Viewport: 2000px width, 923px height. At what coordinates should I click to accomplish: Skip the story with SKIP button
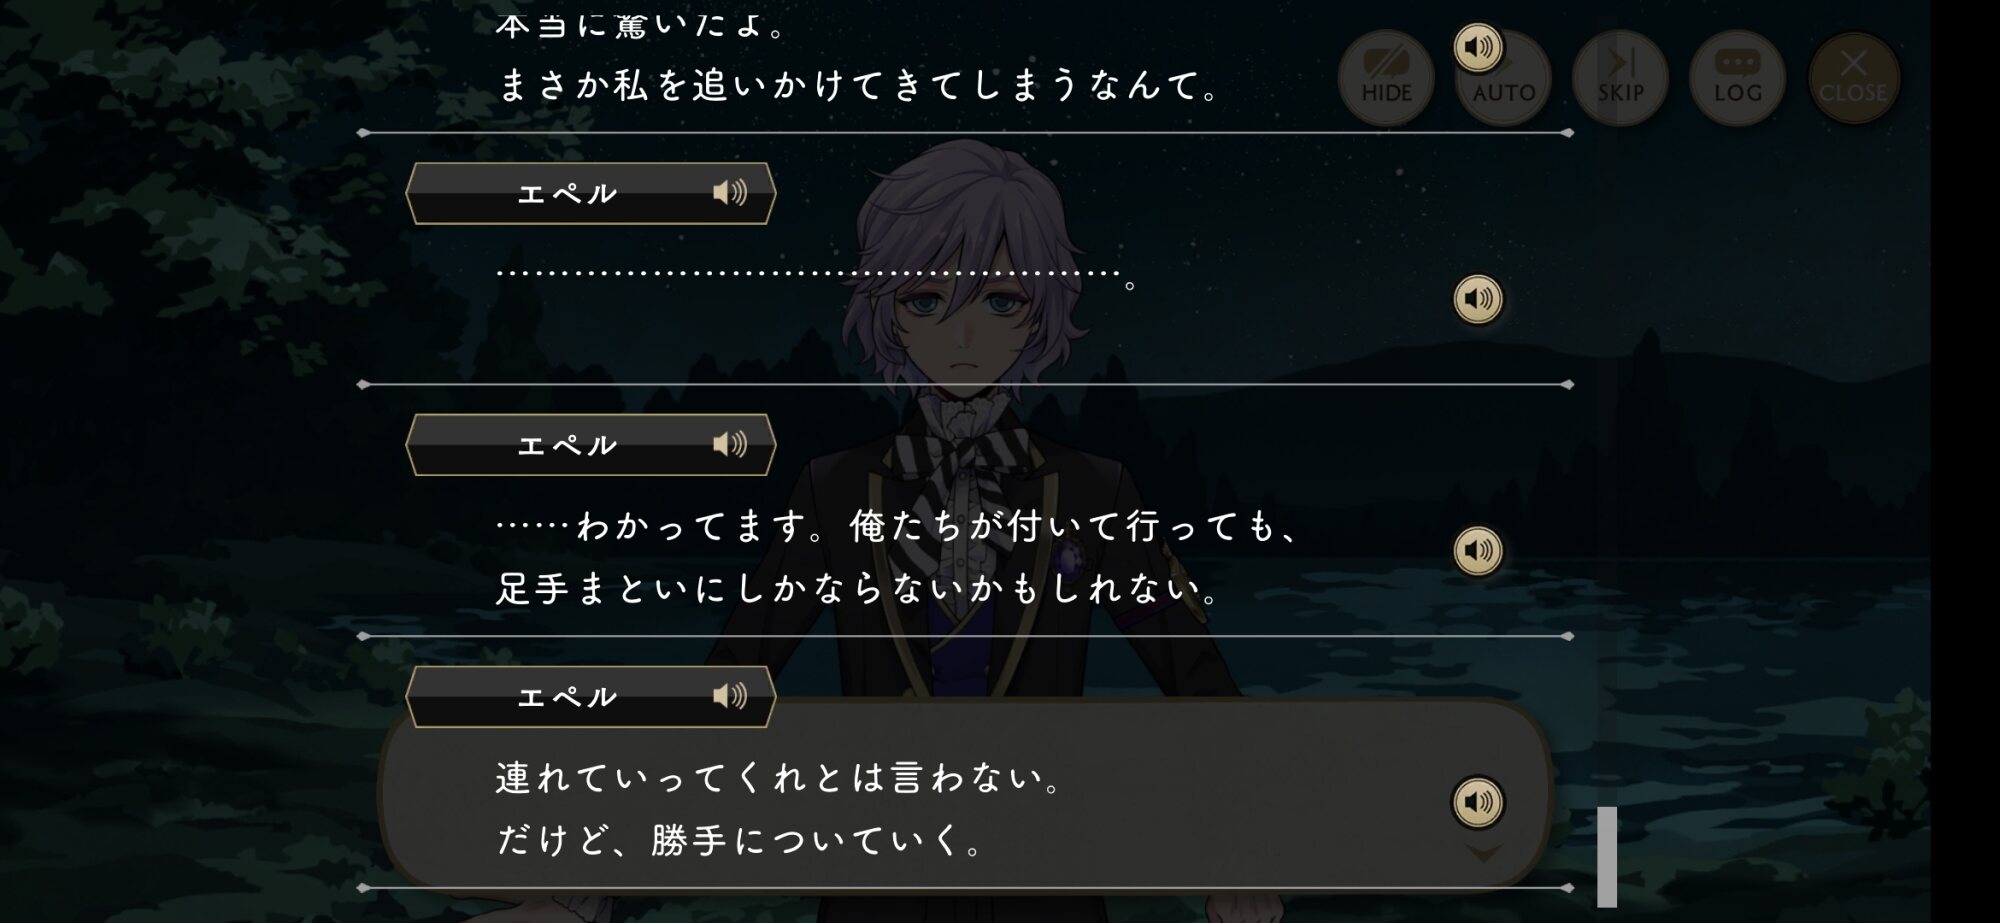[x=1620, y=78]
